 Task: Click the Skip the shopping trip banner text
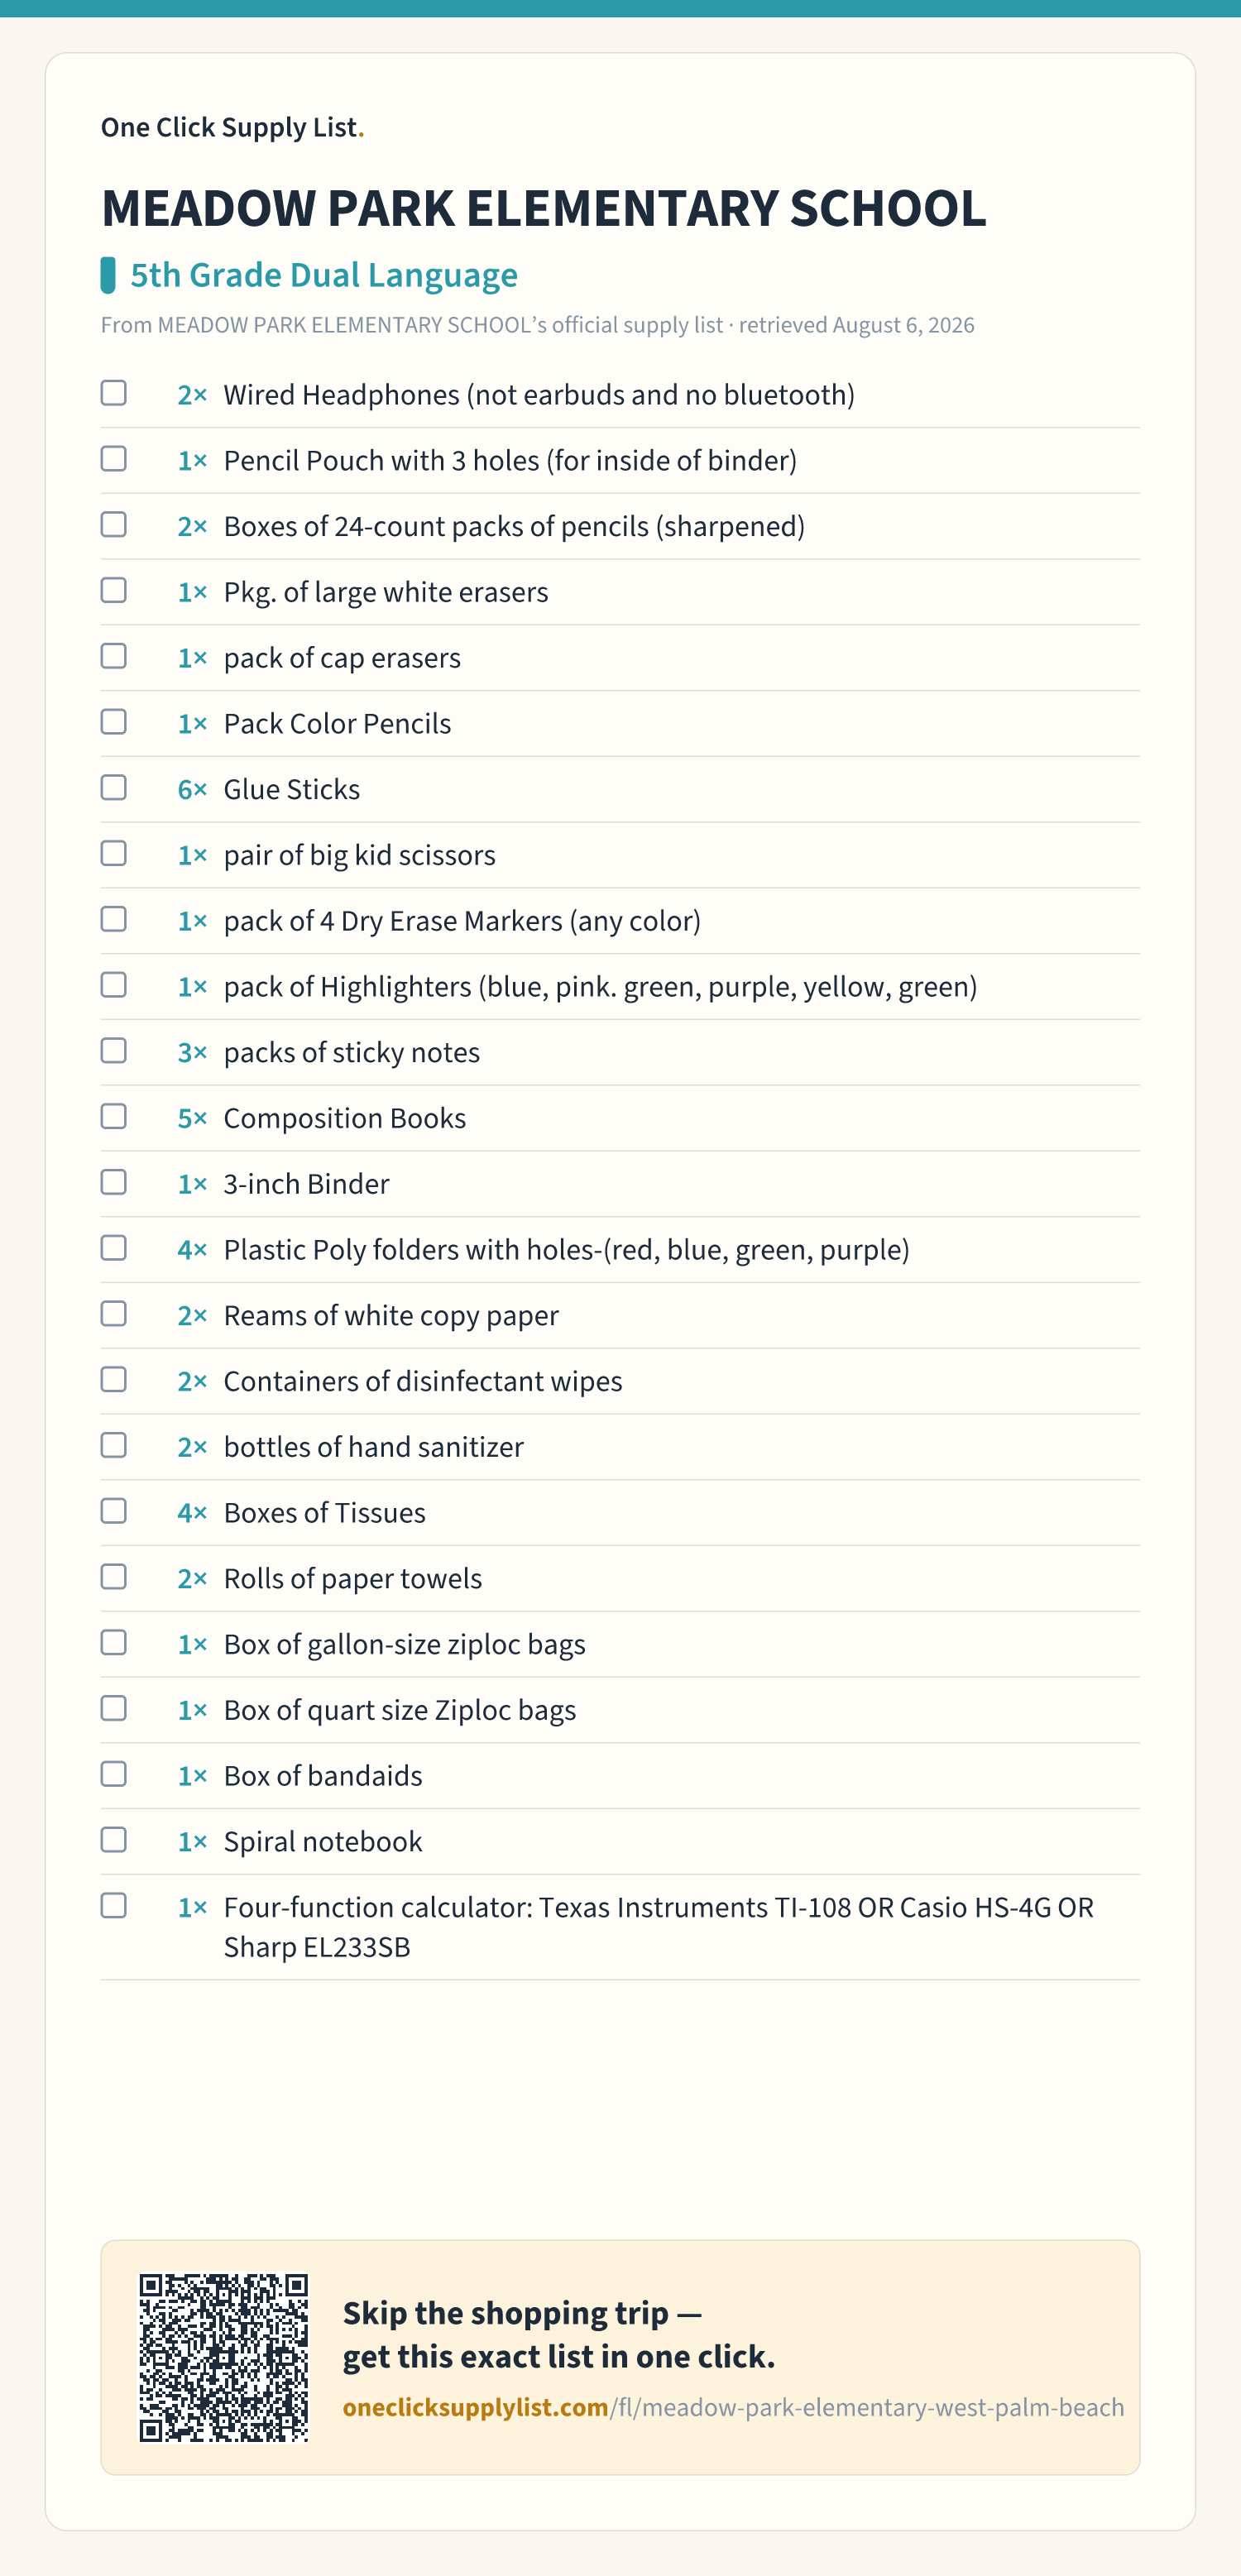[559, 2335]
